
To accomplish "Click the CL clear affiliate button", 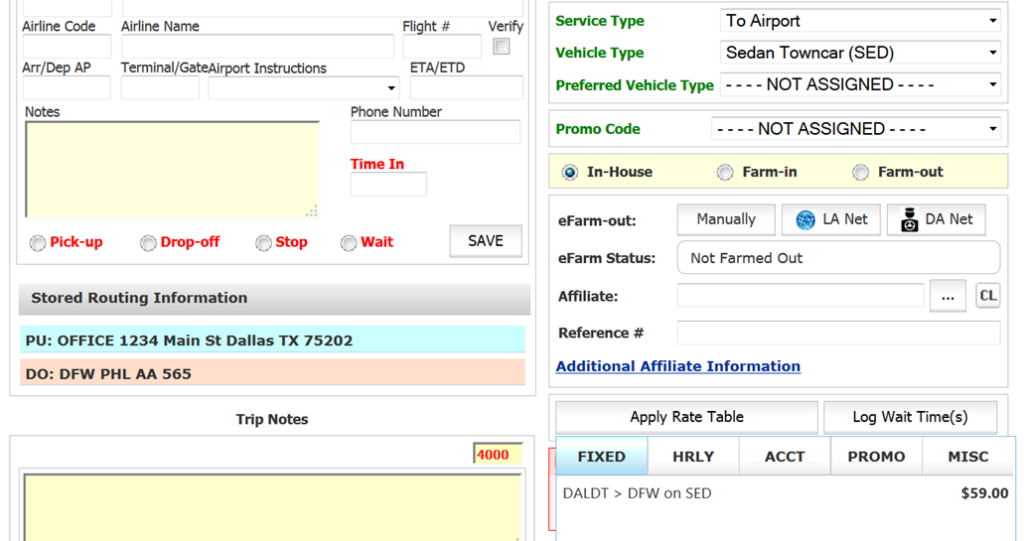I will (x=987, y=296).
